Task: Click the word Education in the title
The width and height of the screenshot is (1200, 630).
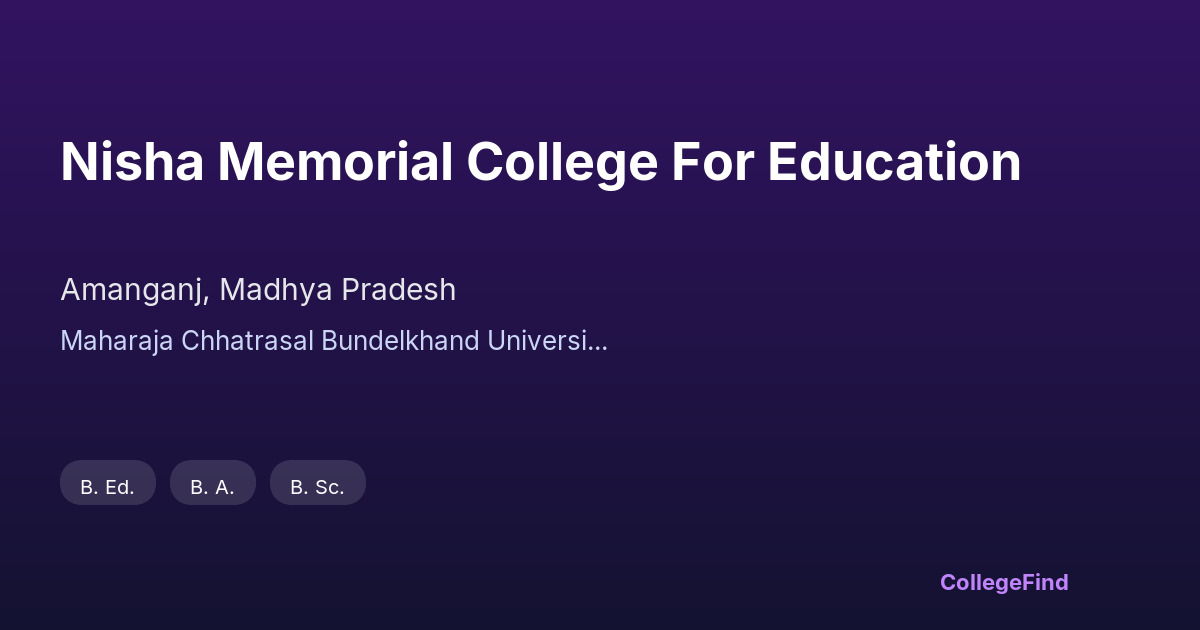Action: [894, 162]
